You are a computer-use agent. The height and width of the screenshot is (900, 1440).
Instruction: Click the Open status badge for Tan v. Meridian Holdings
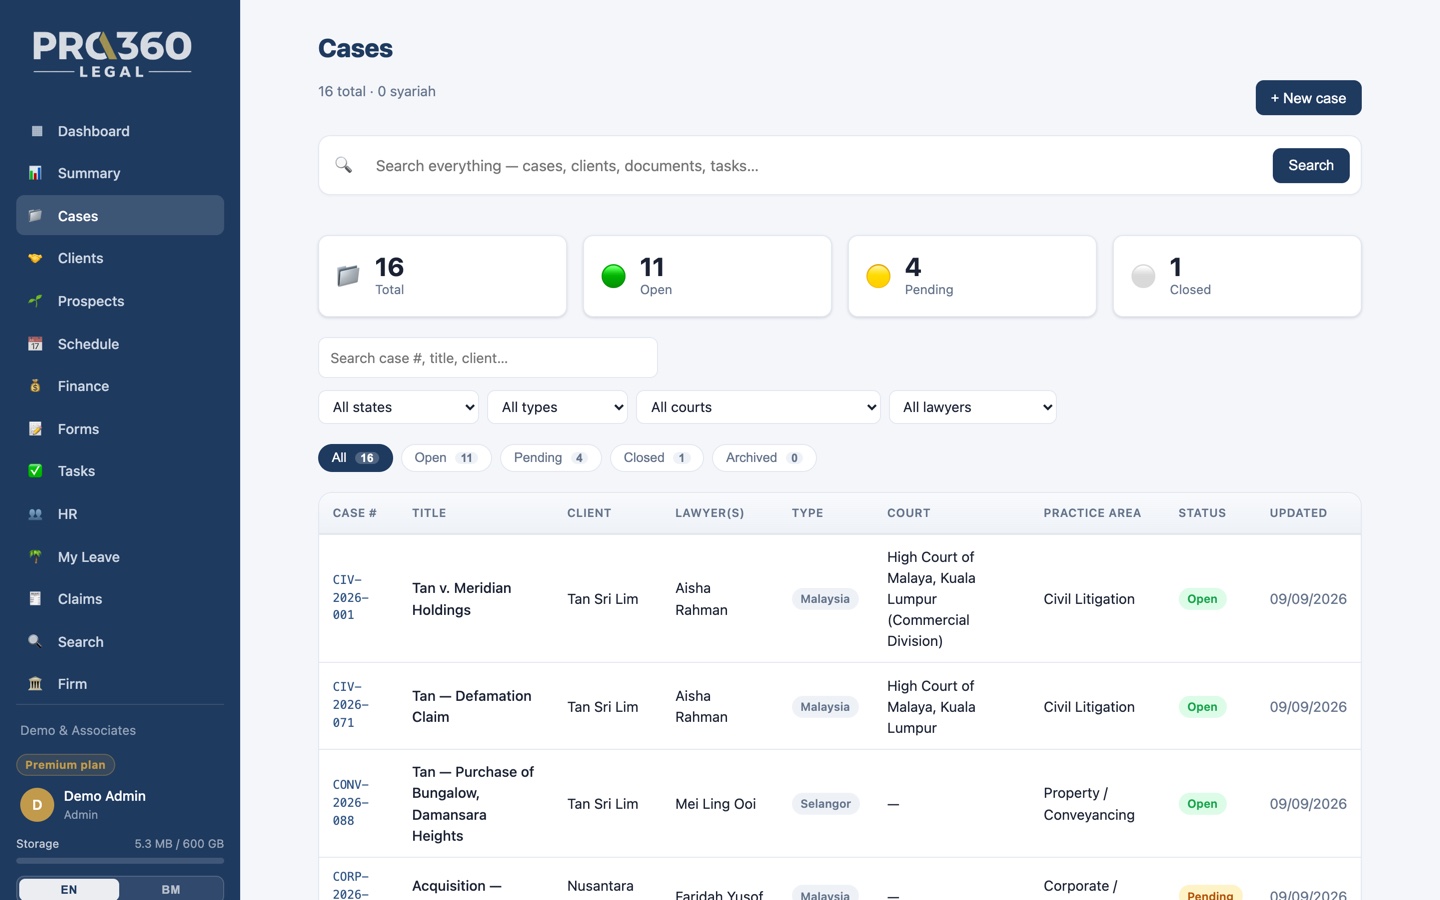click(1202, 599)
